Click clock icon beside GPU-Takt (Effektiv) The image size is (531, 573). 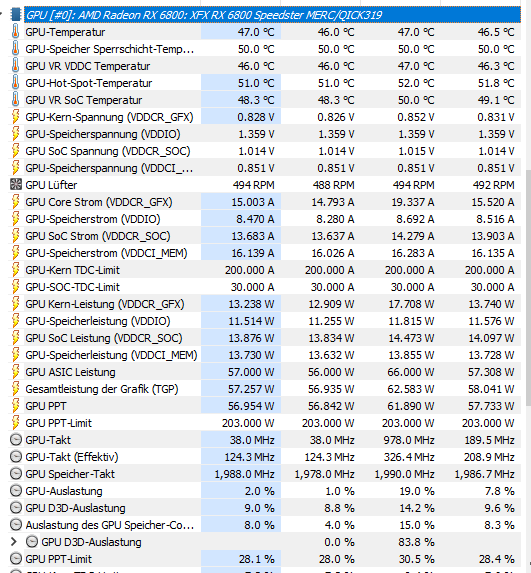pyautogui.click(x=16, y=457)
